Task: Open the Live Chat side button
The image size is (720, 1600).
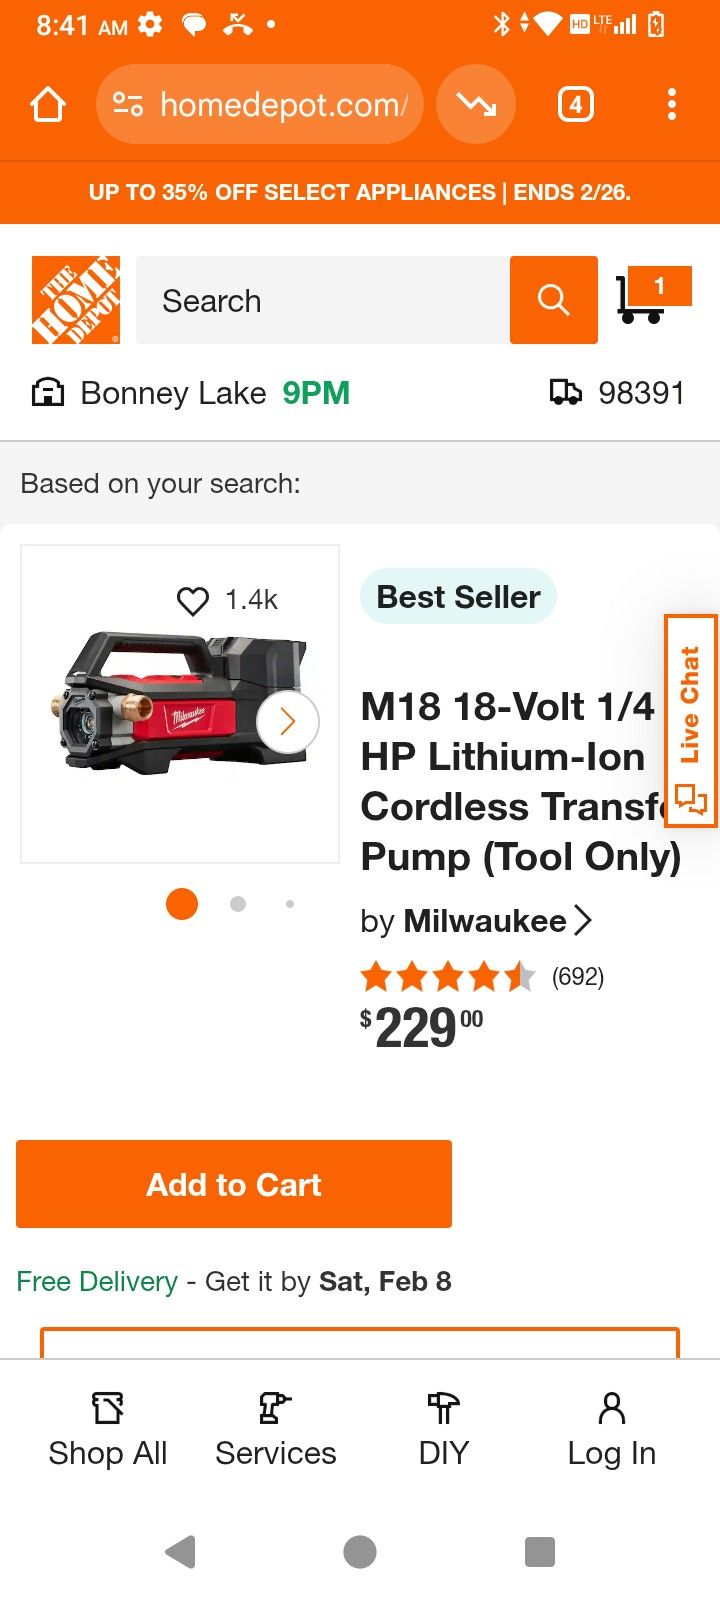Action: pyautogui.click(x=691, y=720)
